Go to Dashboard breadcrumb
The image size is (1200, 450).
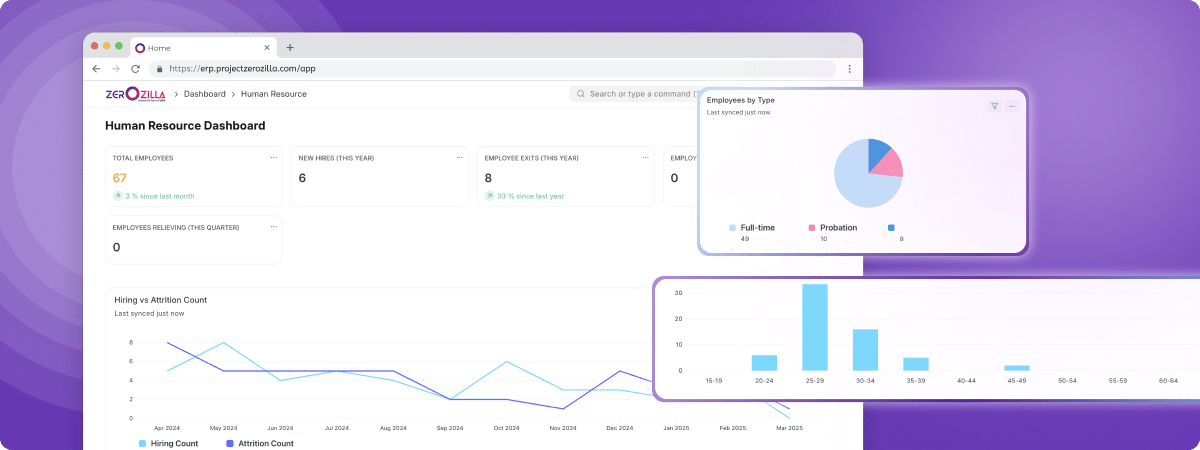click(204, 94)
